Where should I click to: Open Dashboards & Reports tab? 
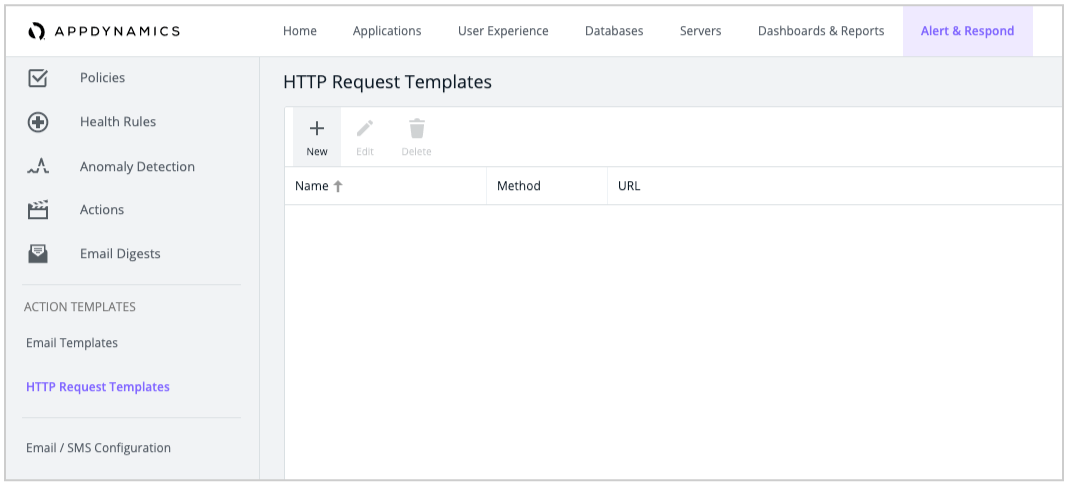coord(821,31)
